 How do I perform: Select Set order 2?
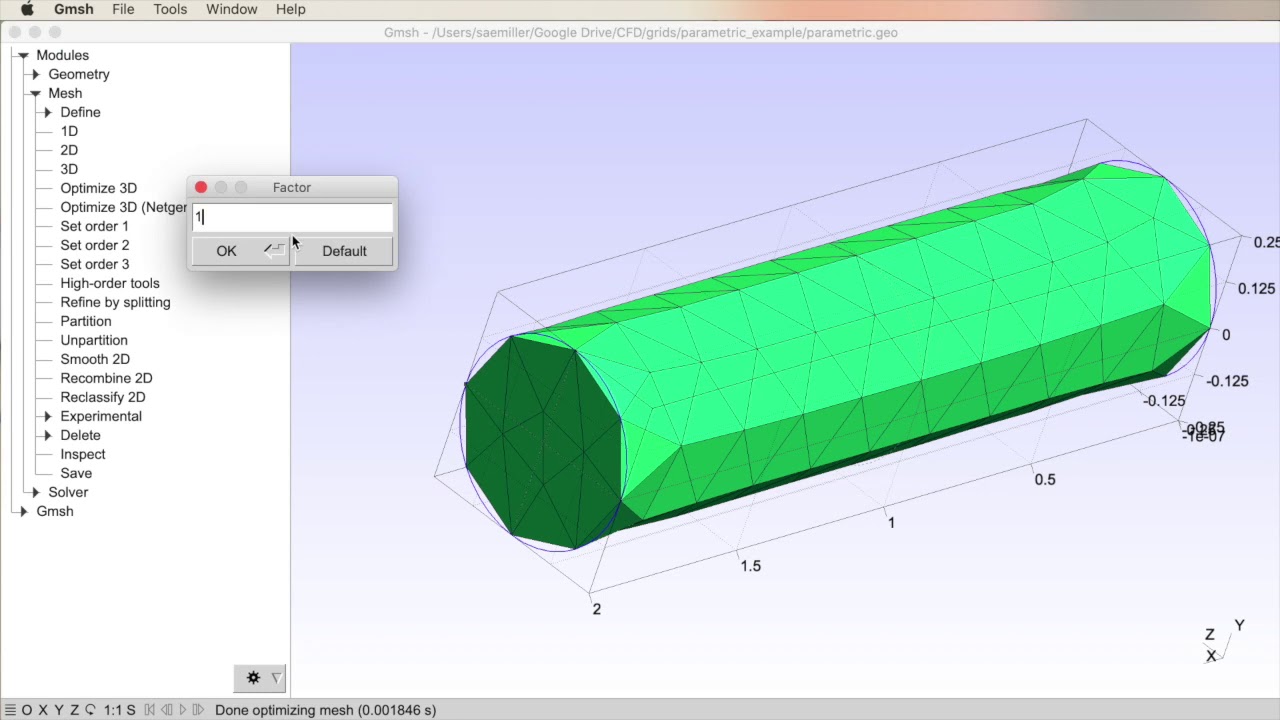[x=94, y=245]
